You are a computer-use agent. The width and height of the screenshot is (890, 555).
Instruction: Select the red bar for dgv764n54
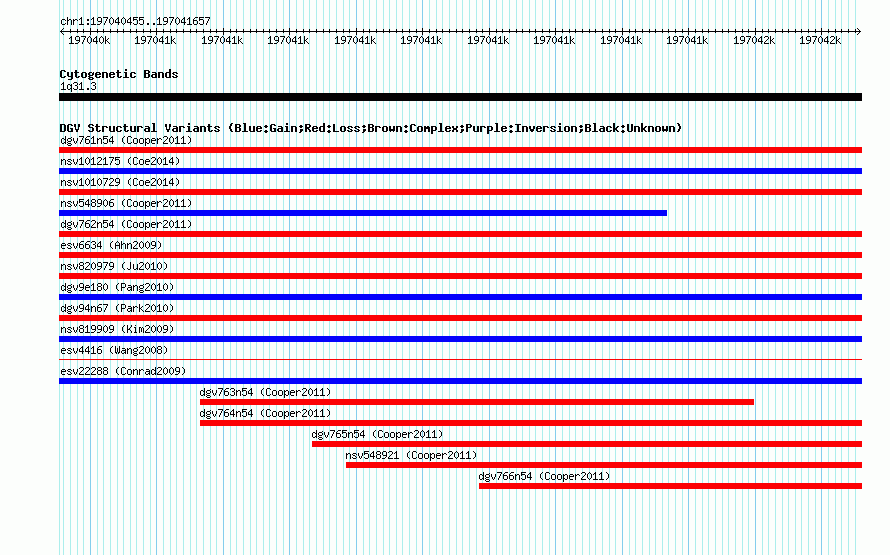tap(531, 423)
